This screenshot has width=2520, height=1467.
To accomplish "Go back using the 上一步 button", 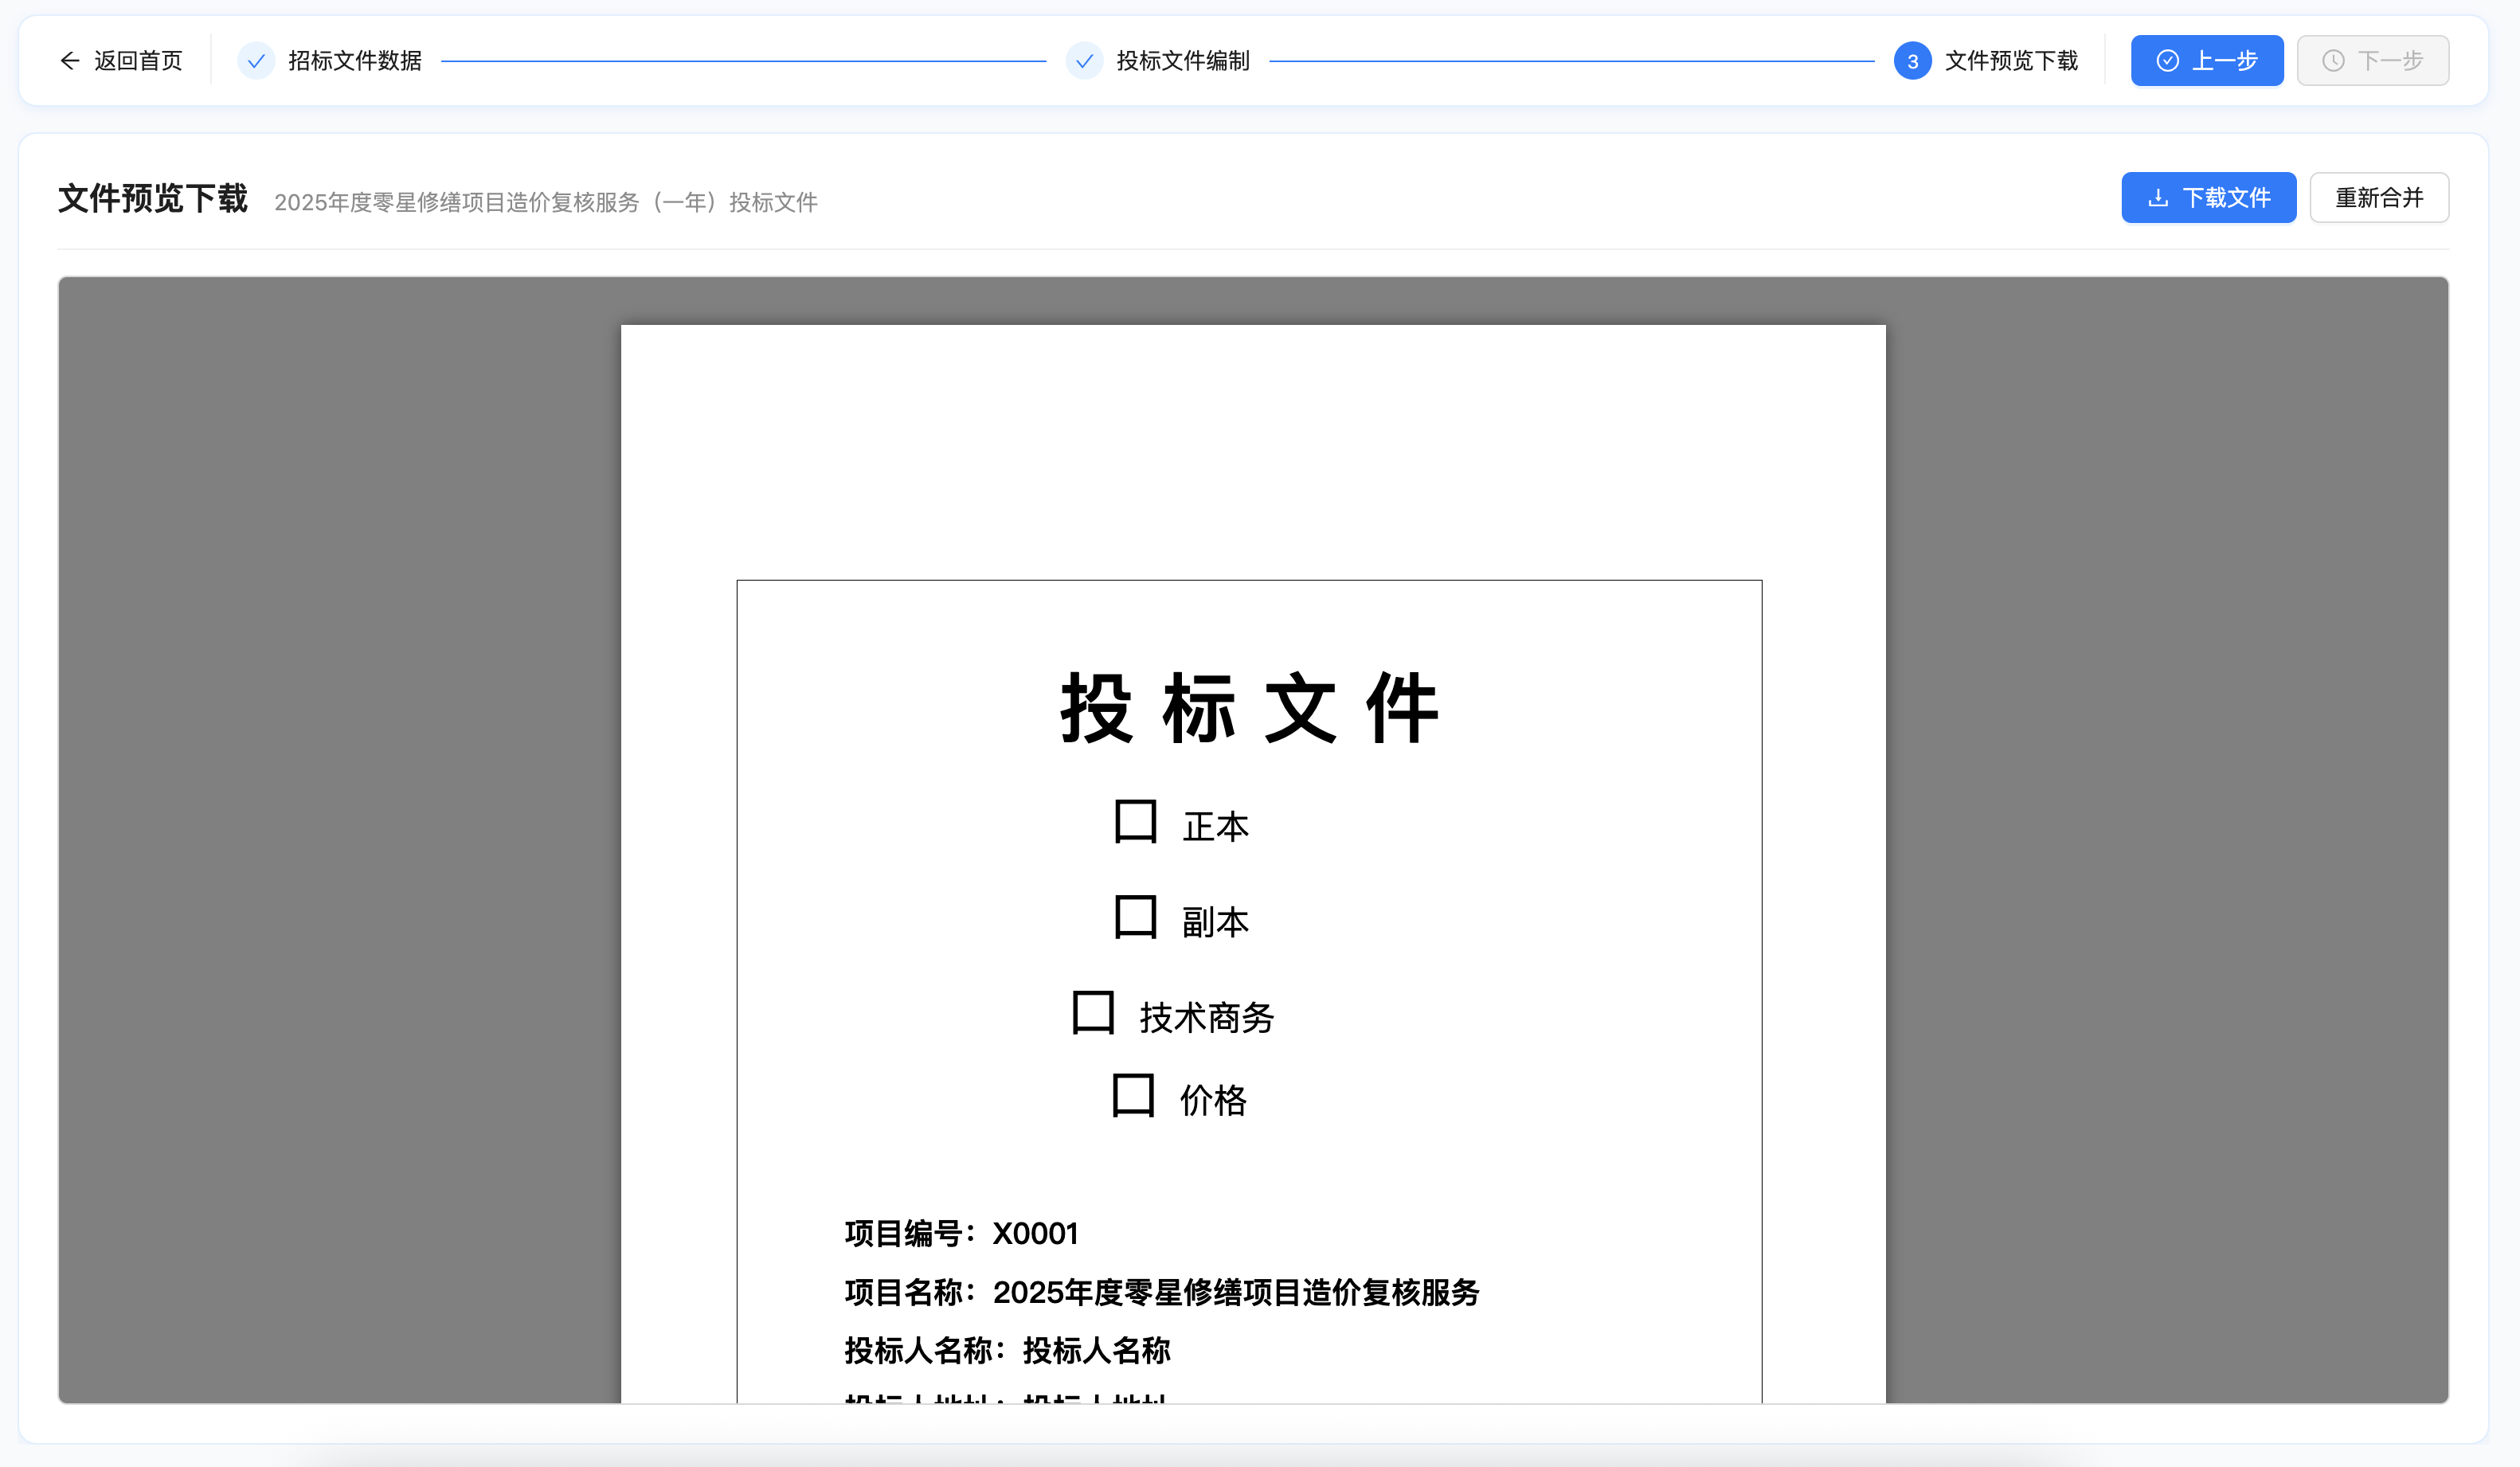I will (x=2207, y=61).
